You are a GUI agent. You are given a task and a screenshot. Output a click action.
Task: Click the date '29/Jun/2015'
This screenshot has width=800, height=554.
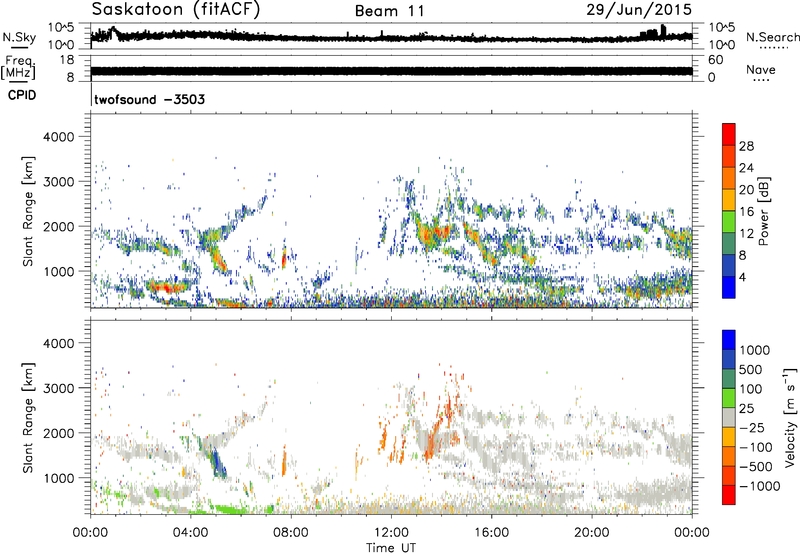639,10
